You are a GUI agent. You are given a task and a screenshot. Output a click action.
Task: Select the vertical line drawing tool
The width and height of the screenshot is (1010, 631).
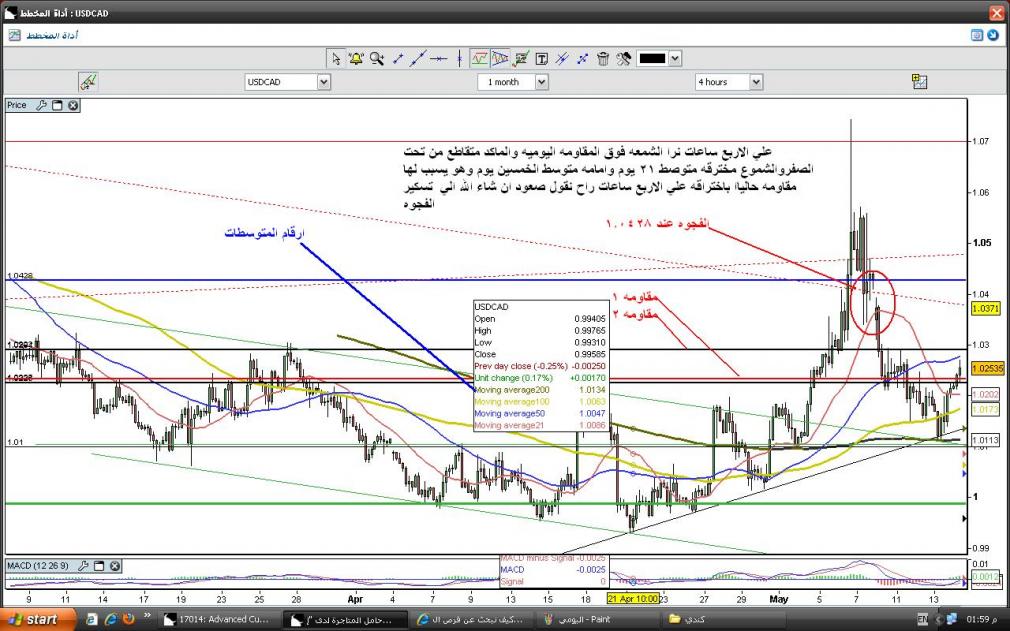click(458, 58)
